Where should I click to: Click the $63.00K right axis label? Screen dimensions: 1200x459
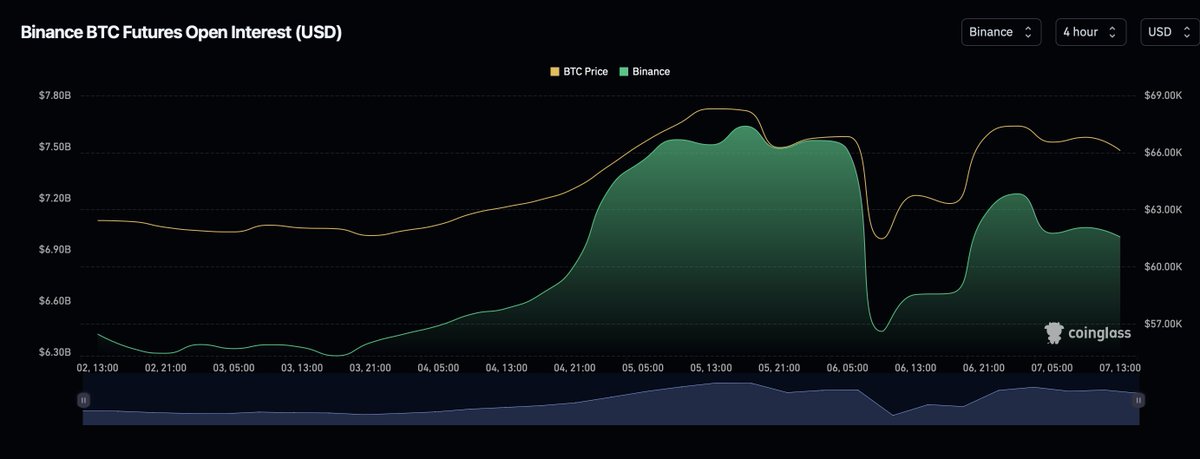click(1164, 210)
